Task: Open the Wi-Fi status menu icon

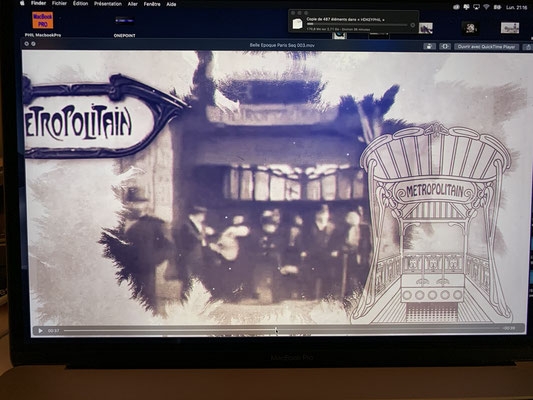Action: click(486, 7)
